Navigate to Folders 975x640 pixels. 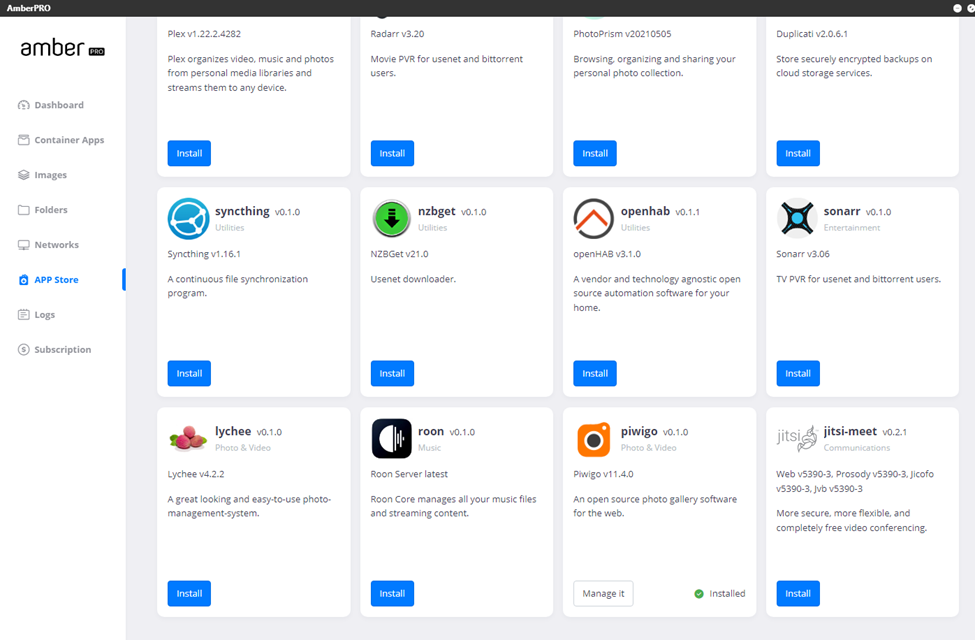pos(51,210)
